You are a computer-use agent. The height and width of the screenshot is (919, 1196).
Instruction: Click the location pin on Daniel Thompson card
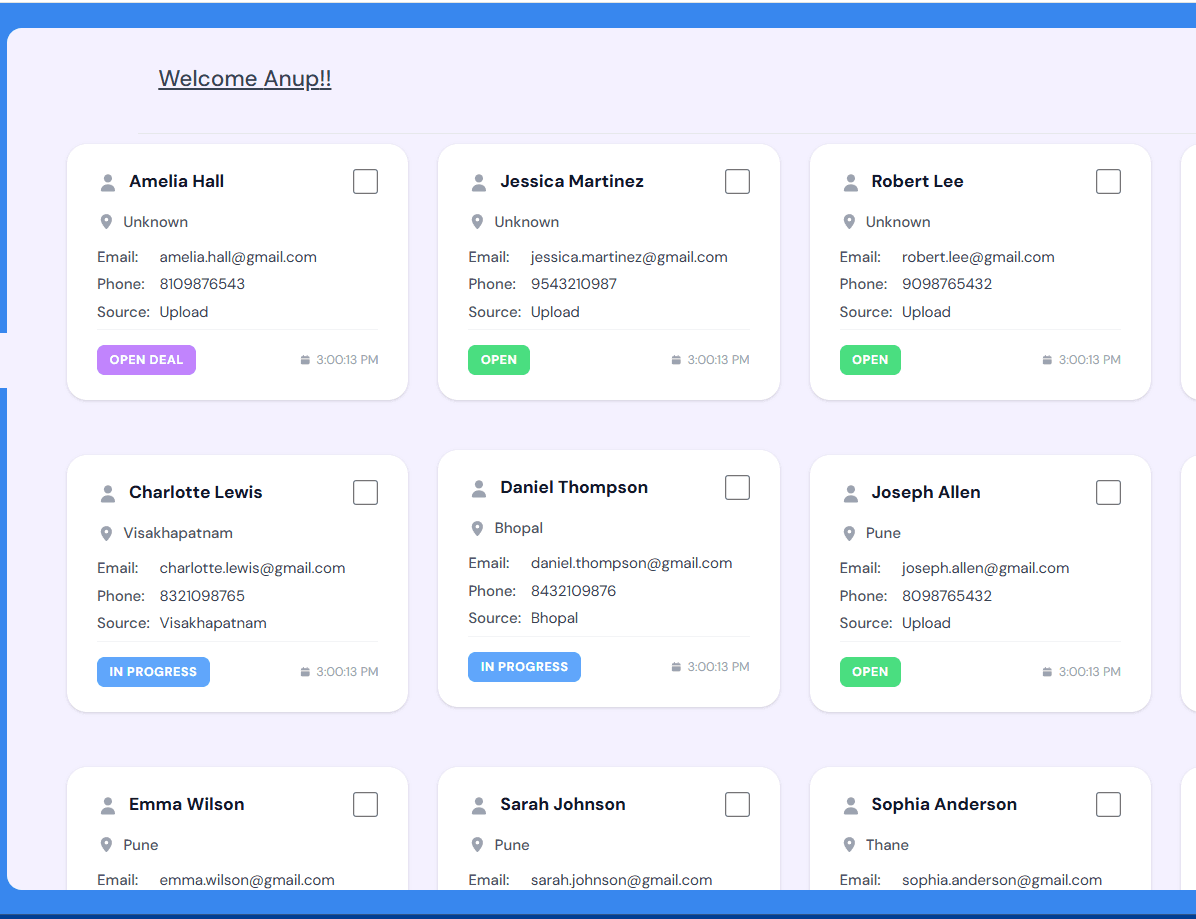pyautogui.click(x=477, y=527)
